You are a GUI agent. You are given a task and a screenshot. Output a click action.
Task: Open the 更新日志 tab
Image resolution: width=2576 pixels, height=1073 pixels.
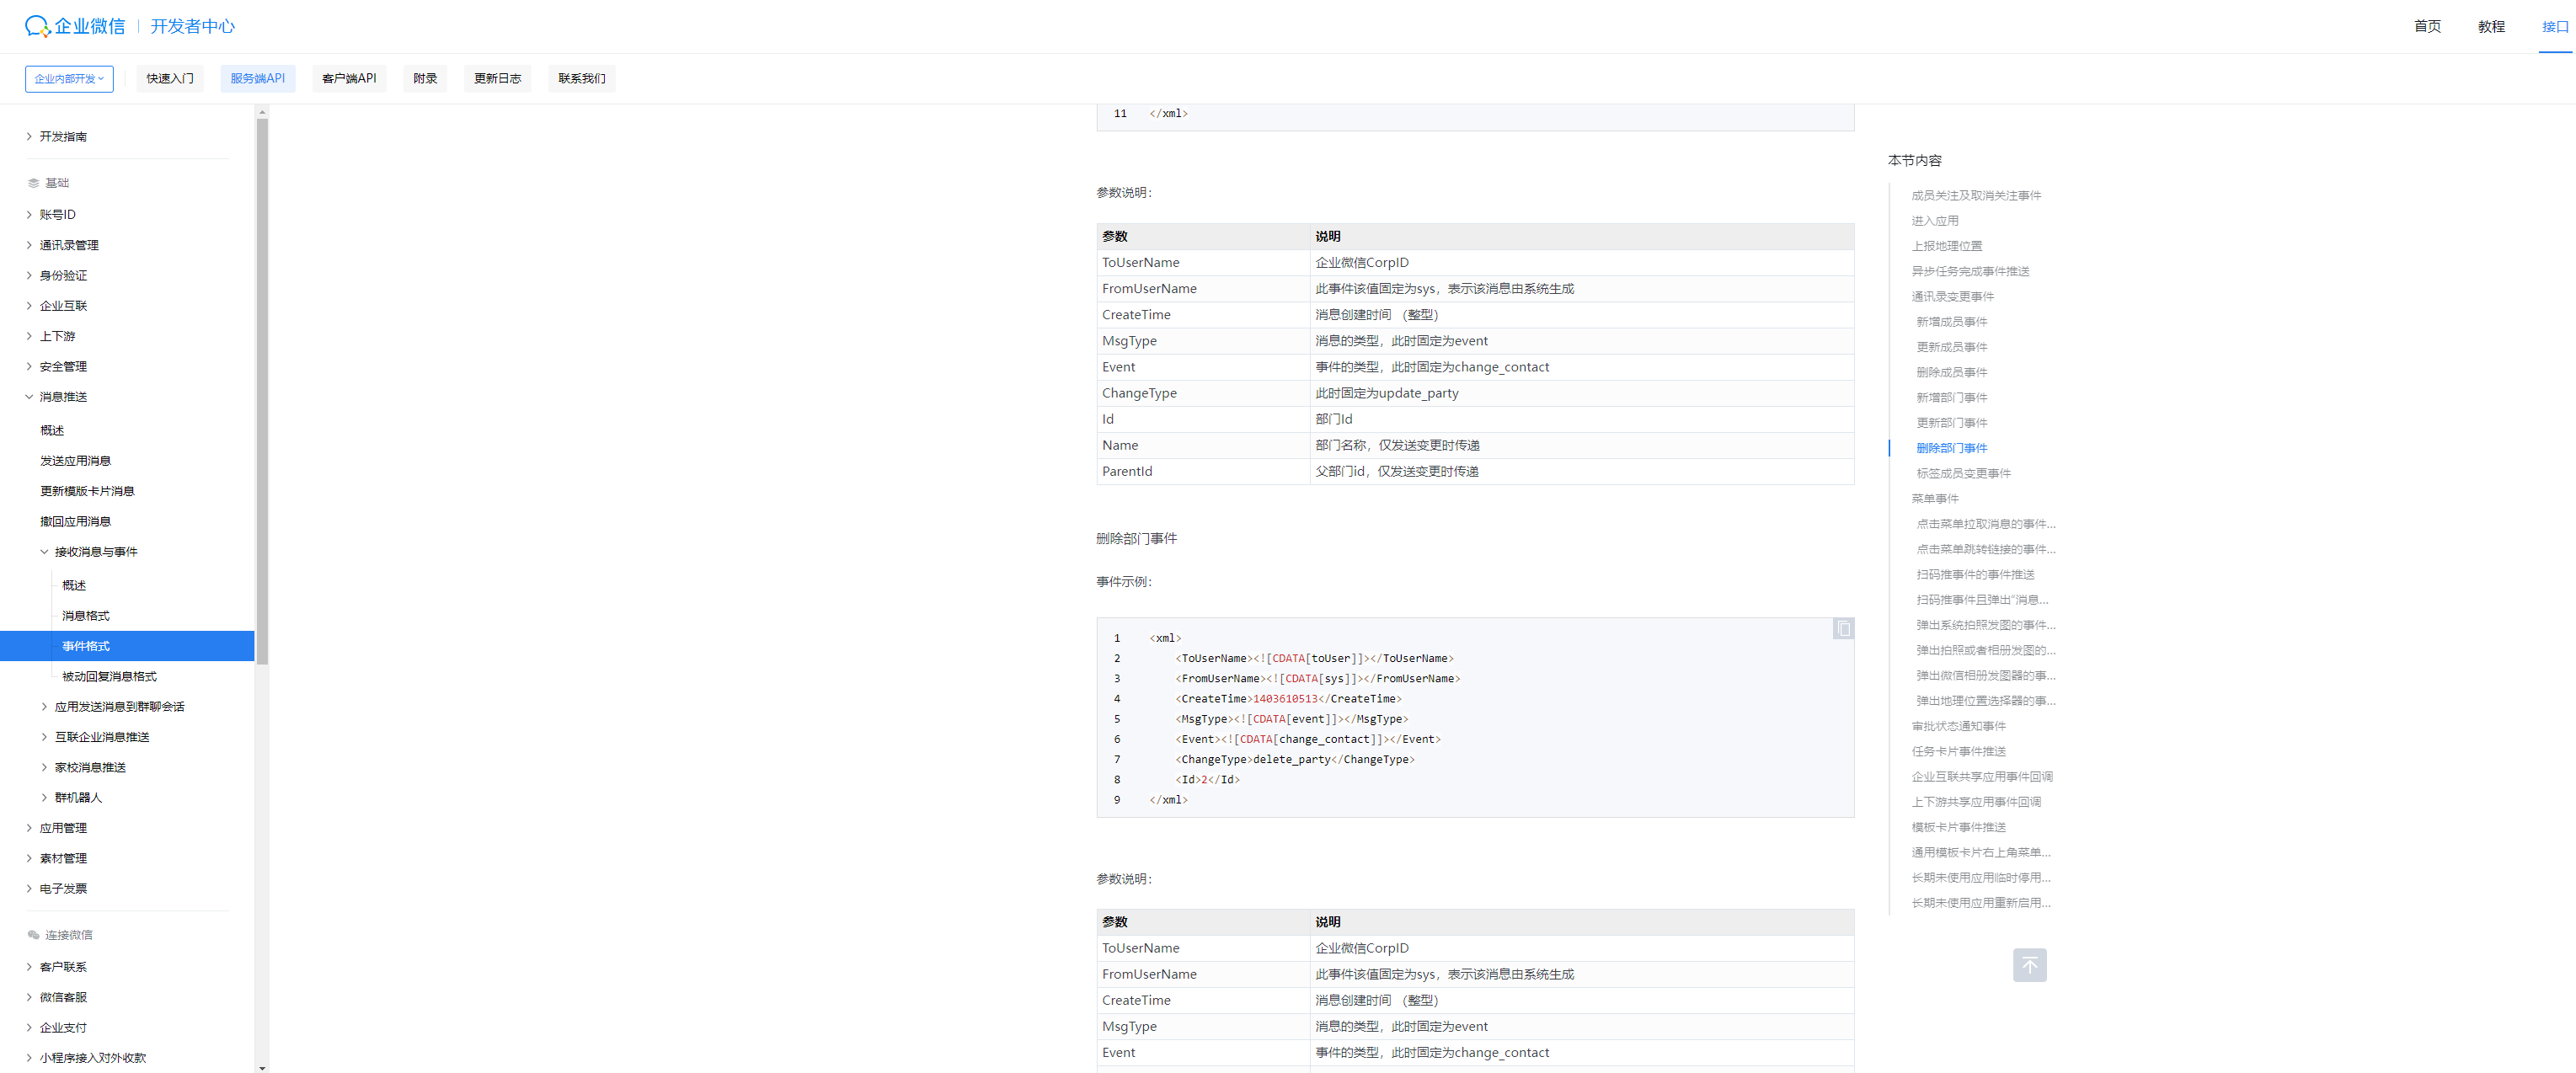point(497,79)
